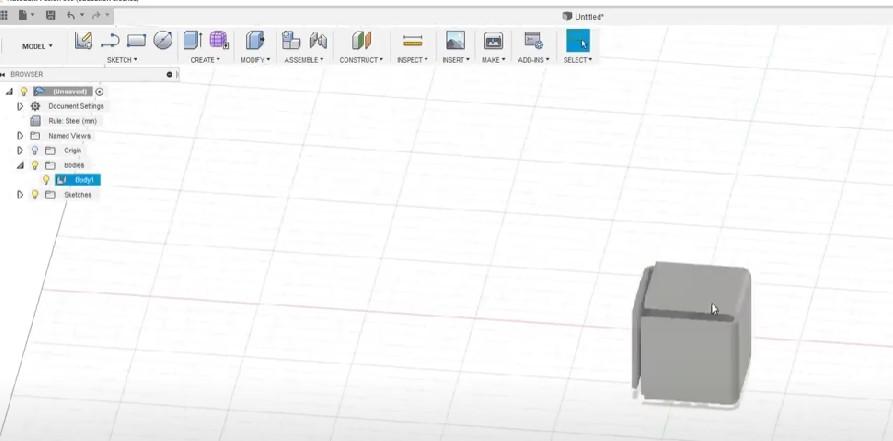The image size is (893, 441).
Task: Toggle the Body1 lightbulb visibility
Action: pyautogui.click(x=47, y=180)
